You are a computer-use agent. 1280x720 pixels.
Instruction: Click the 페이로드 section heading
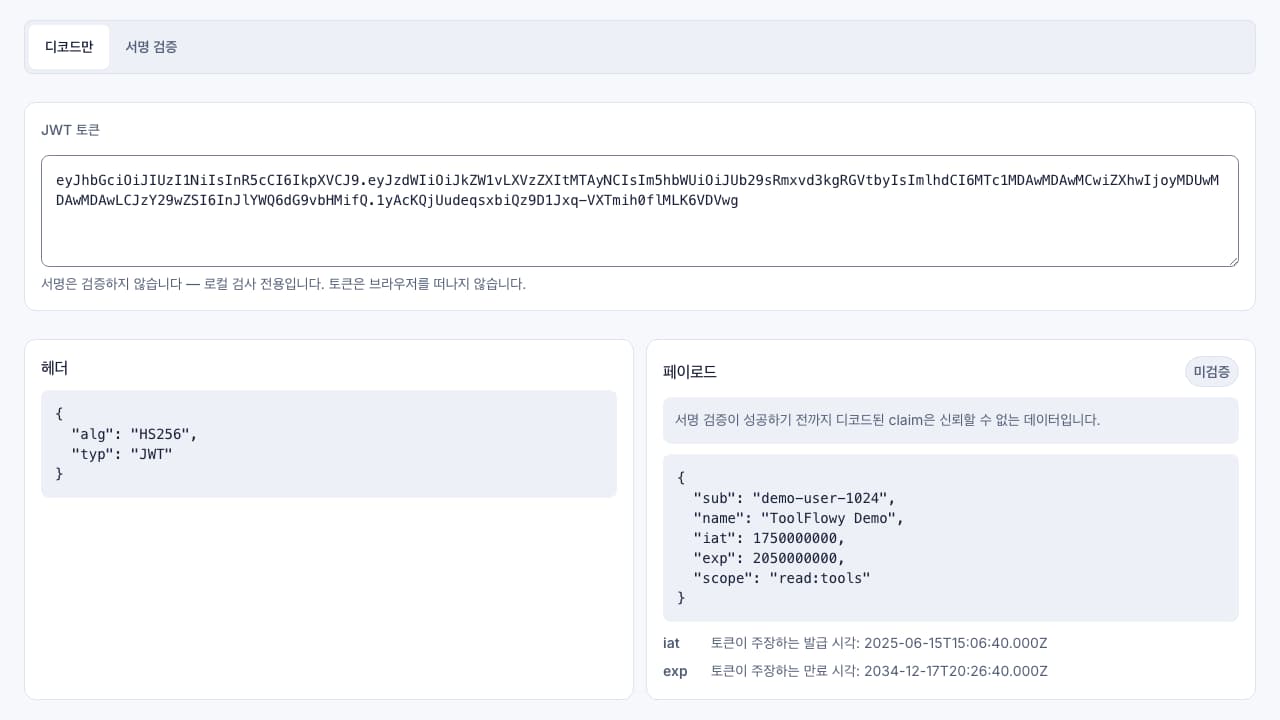tap(690, 372)
